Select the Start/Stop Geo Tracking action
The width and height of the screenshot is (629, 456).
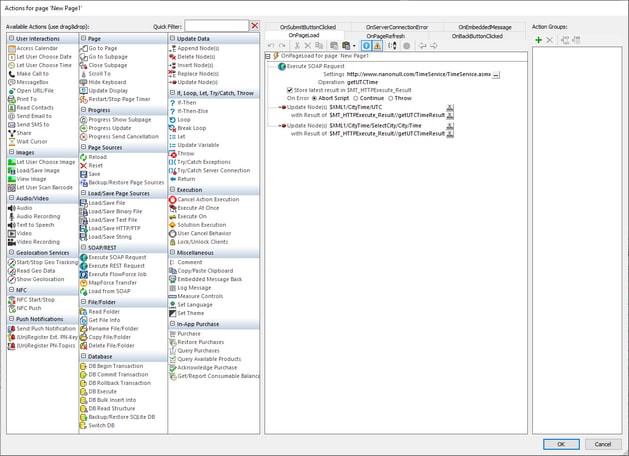(x=43, y=262)
